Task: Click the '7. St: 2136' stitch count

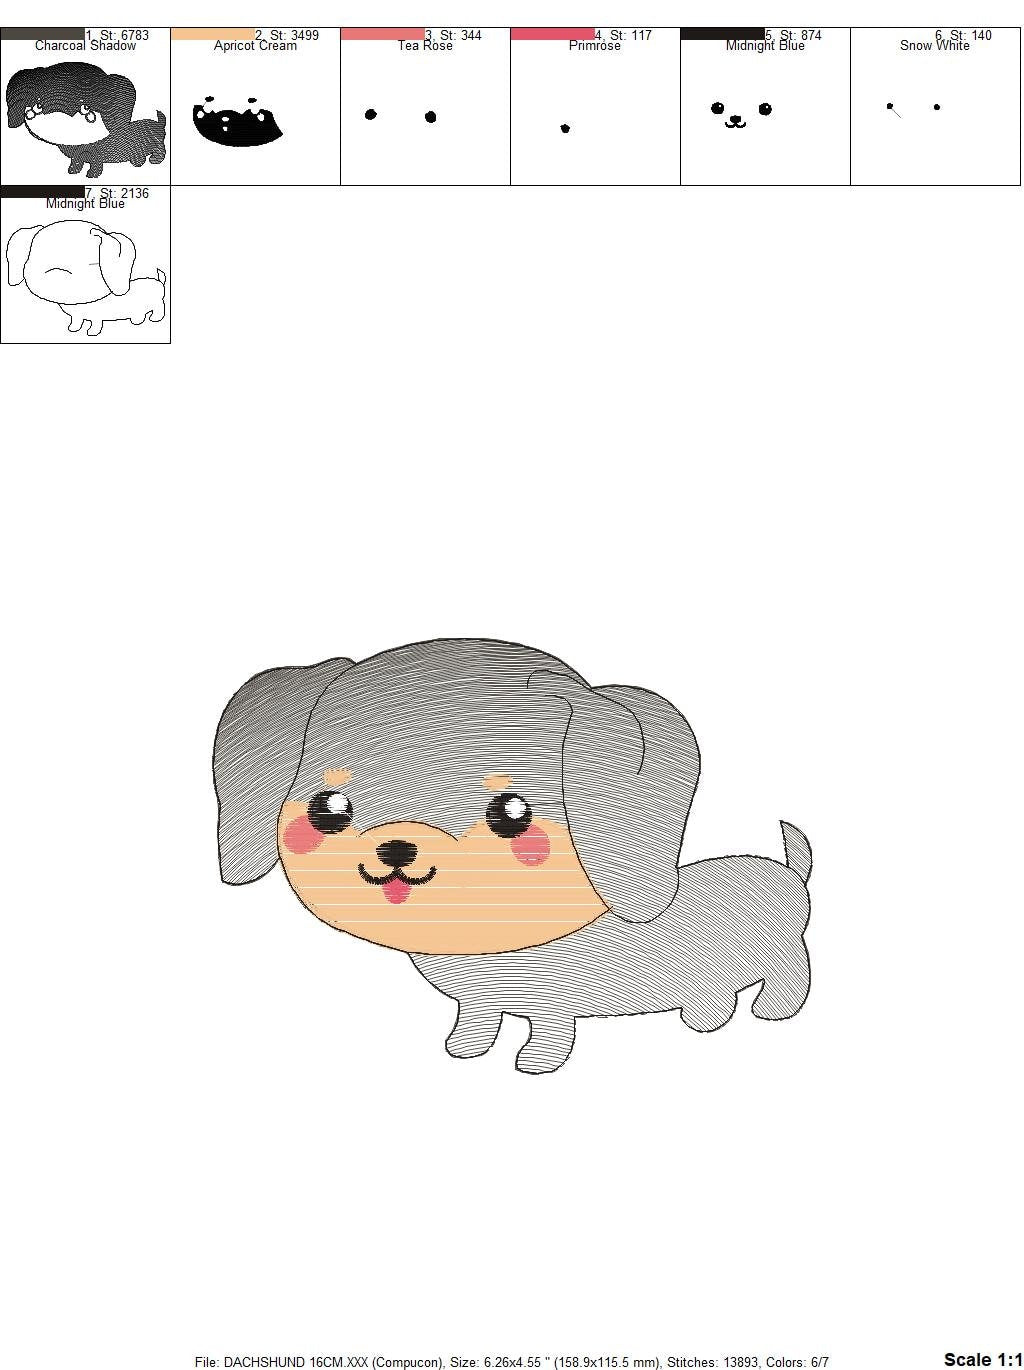Action: (117, 193)
